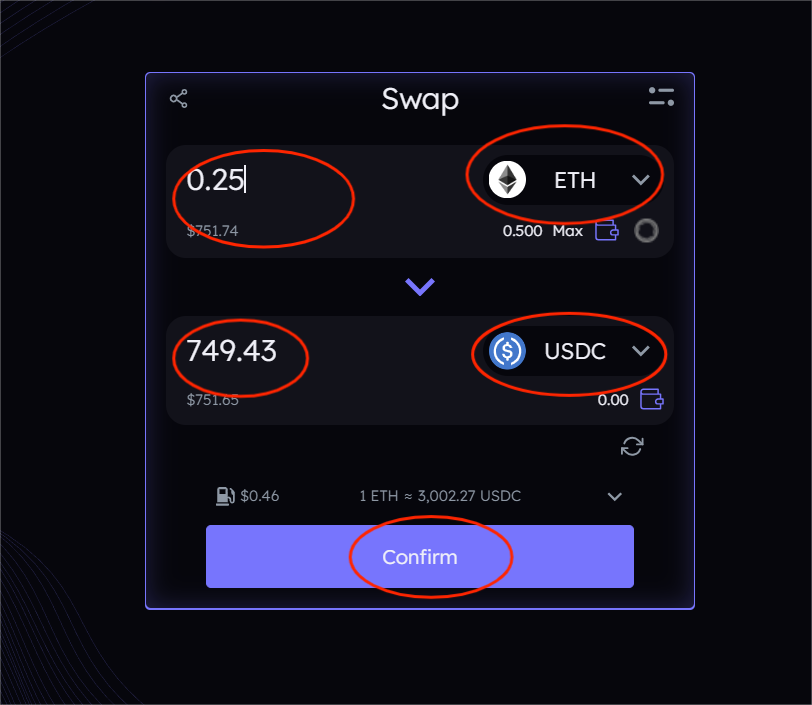The image size is (812, 705).
Task: Click the $0.46 gas fee estimate
Action: click(x=259, y=496)
